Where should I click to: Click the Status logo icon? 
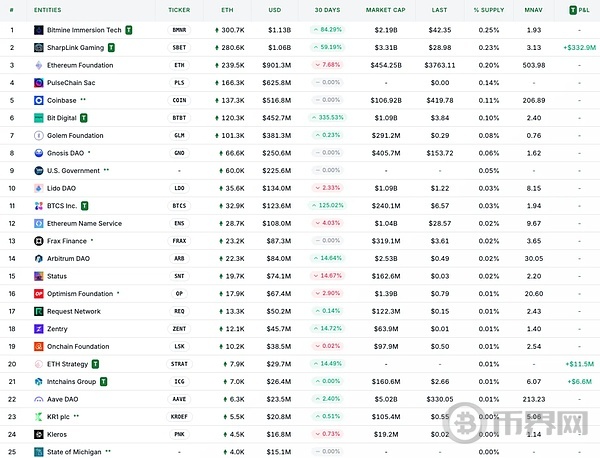(x=39, y=276)
